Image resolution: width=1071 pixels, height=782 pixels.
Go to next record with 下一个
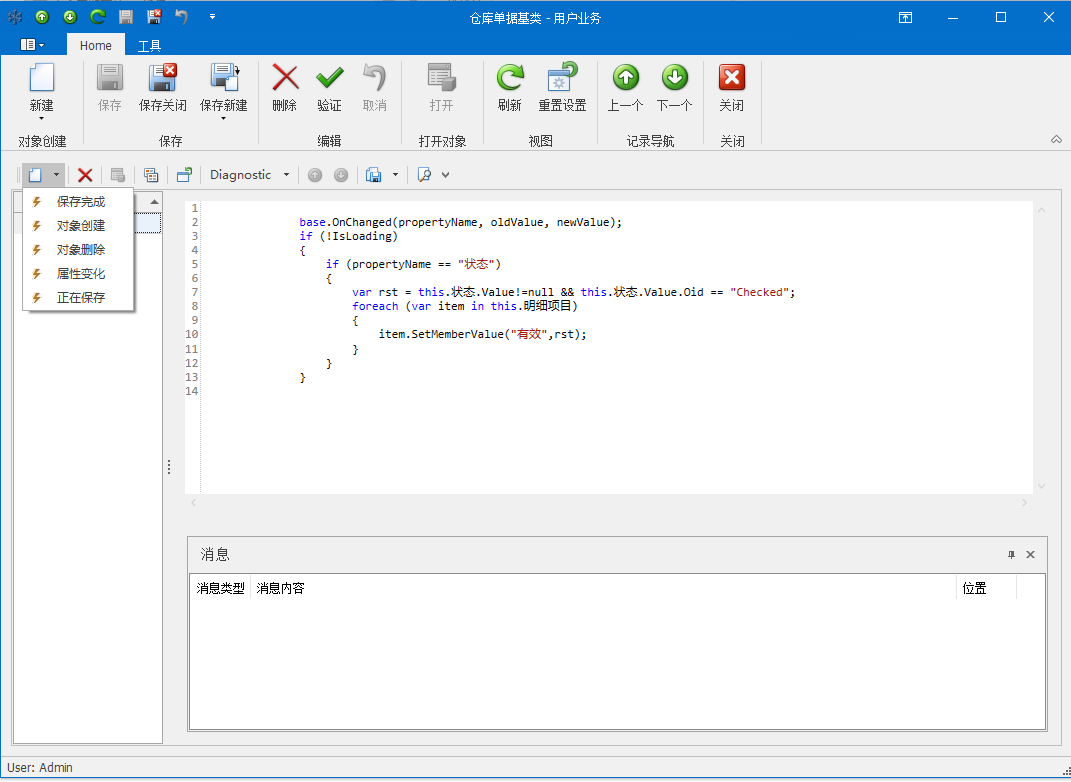click(x=675, y=77)
